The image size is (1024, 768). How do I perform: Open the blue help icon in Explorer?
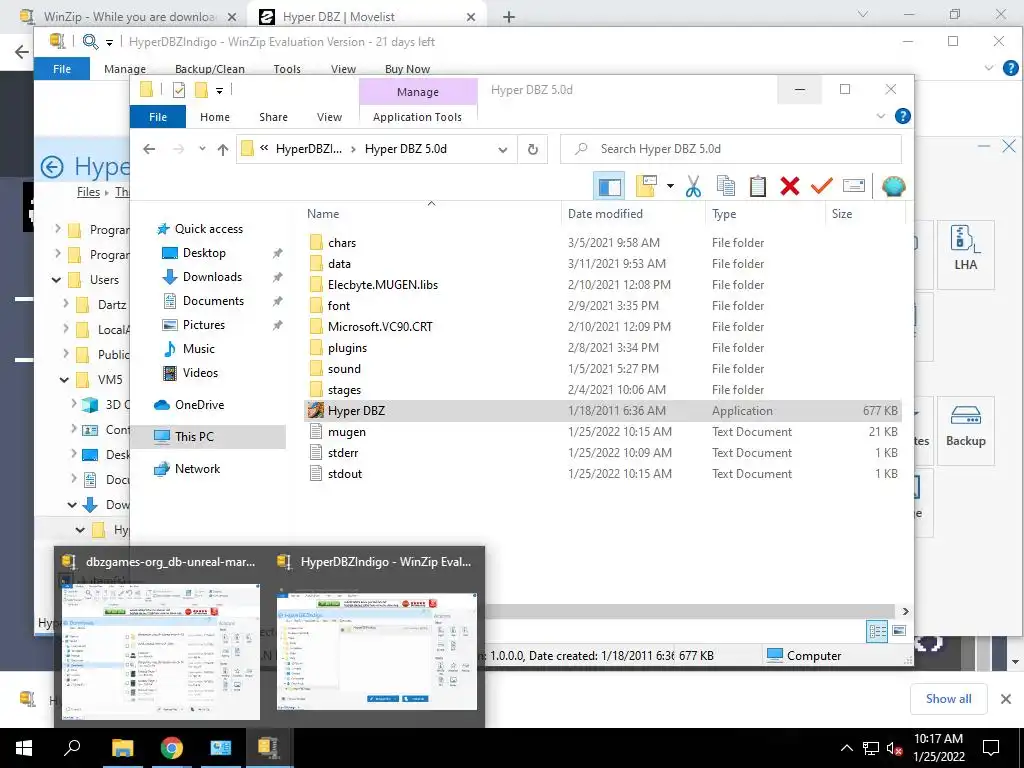(903, 116)
